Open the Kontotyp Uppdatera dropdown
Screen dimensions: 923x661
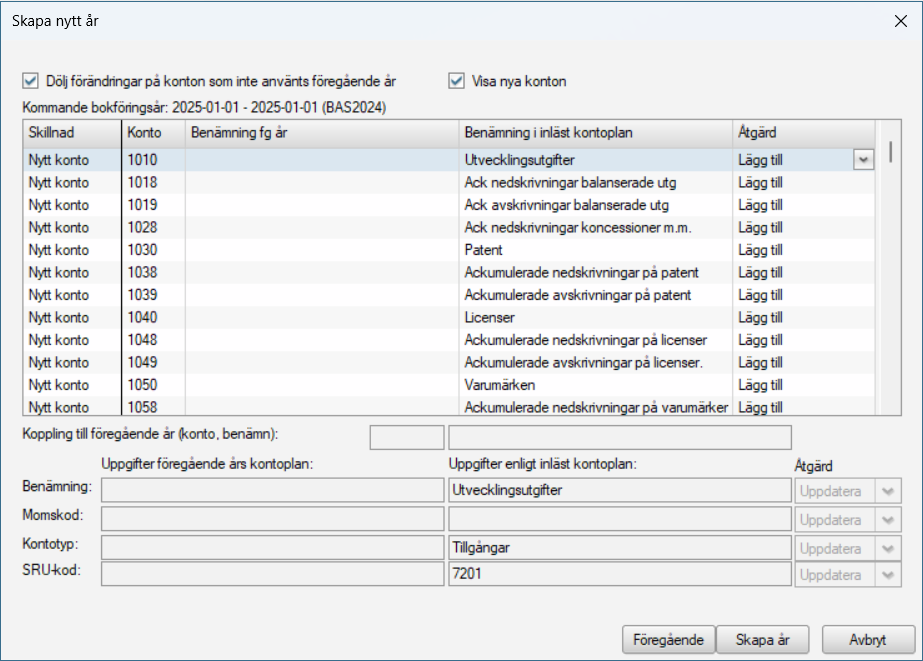point(885,548)
